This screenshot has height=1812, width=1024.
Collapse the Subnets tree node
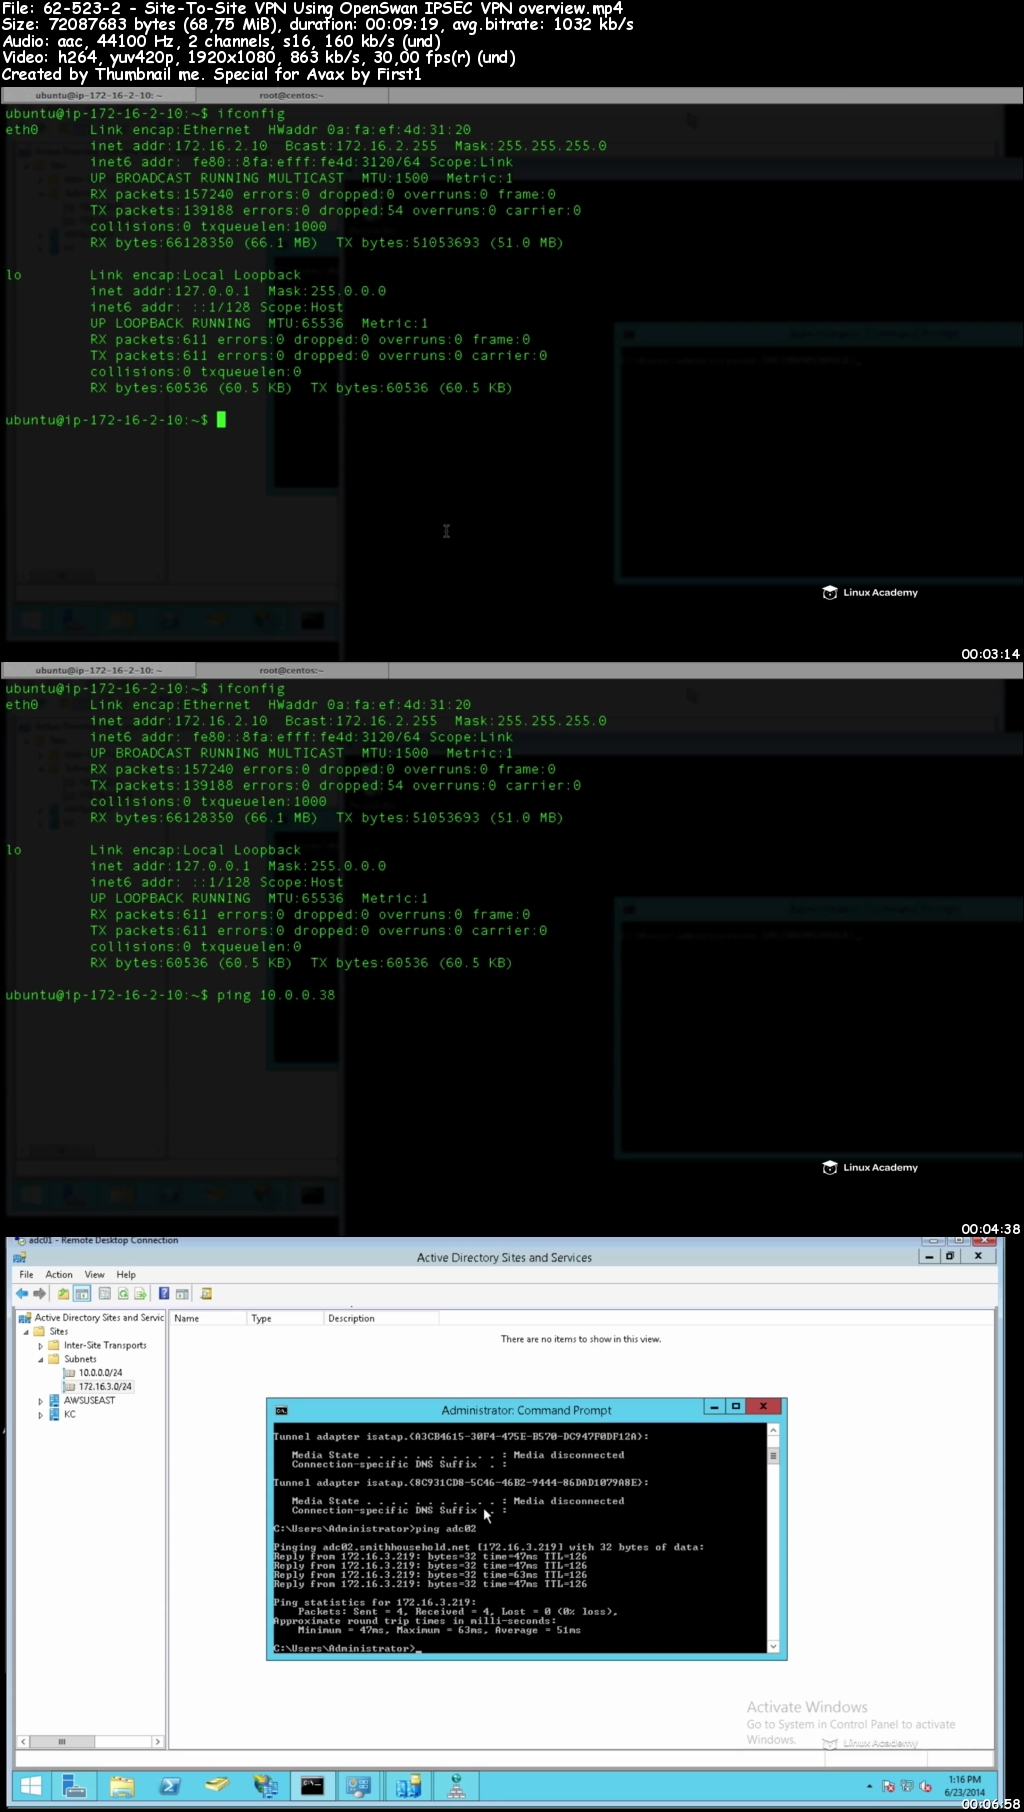[40, 1360]
